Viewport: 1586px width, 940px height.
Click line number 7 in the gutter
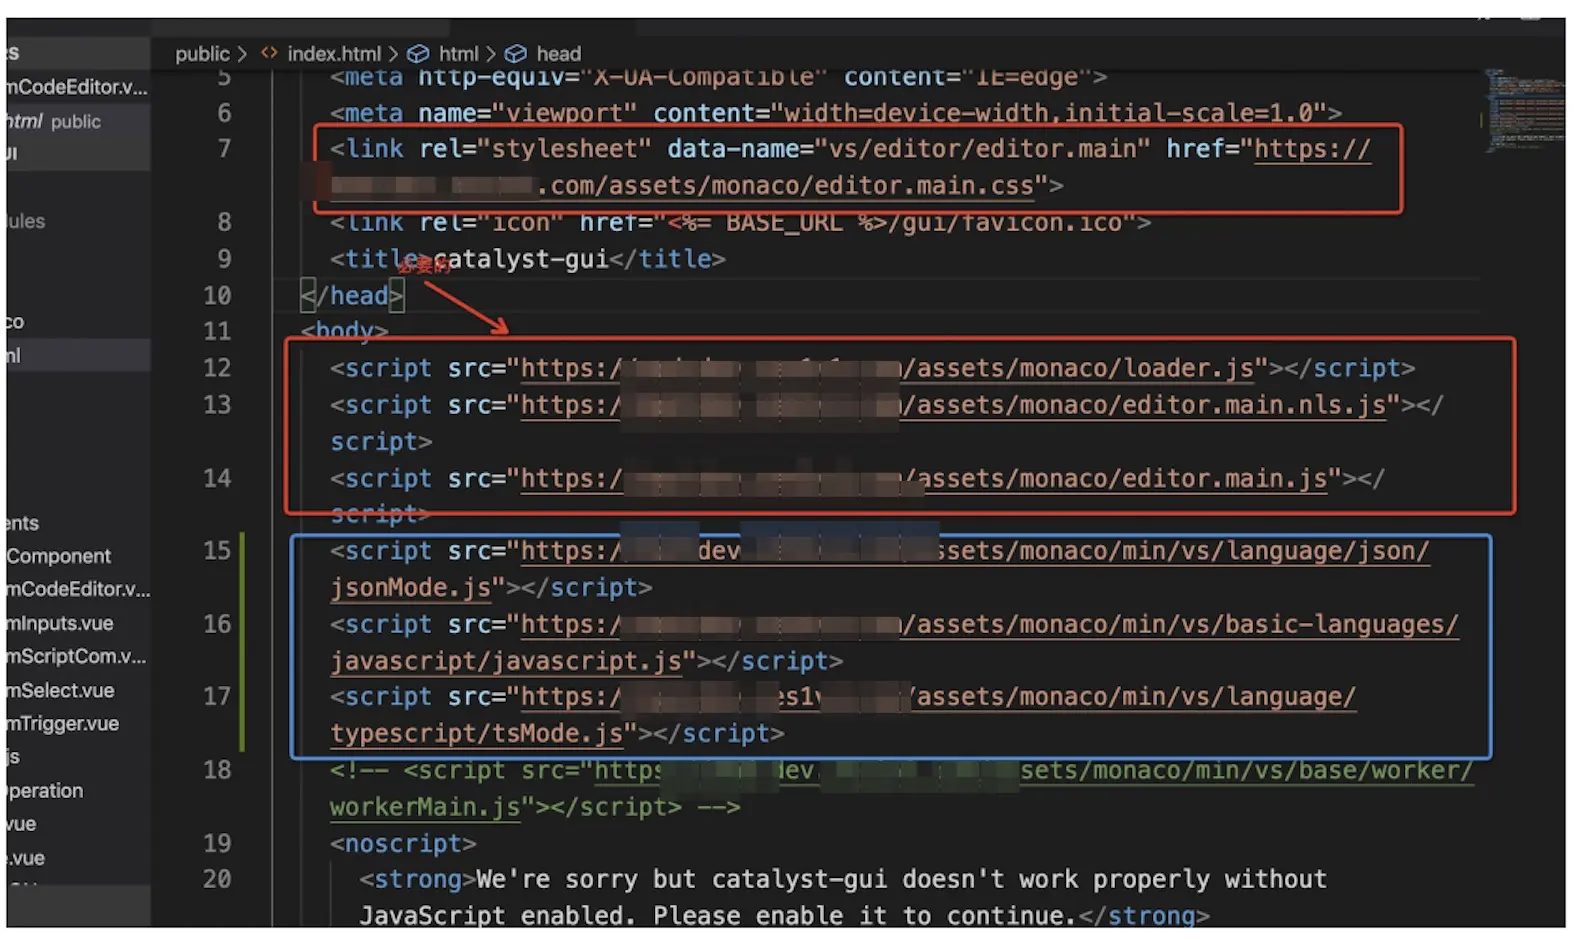tap(224, 149)
